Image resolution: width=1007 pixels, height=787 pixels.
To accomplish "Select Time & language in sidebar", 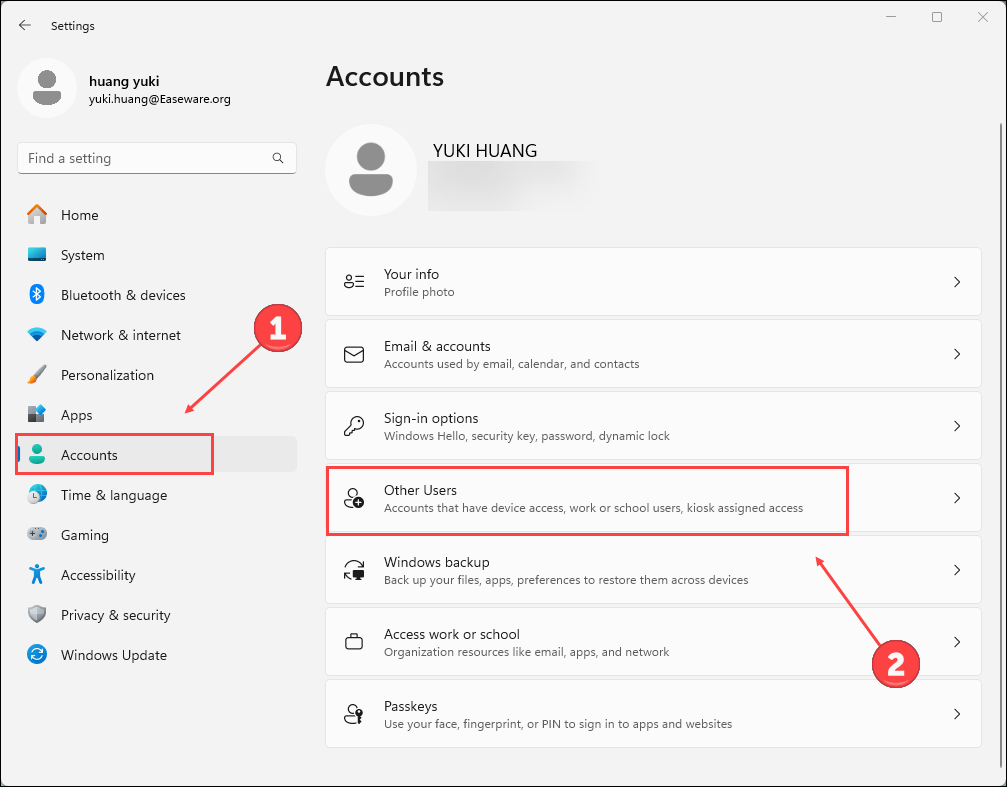I will [113, 495].
